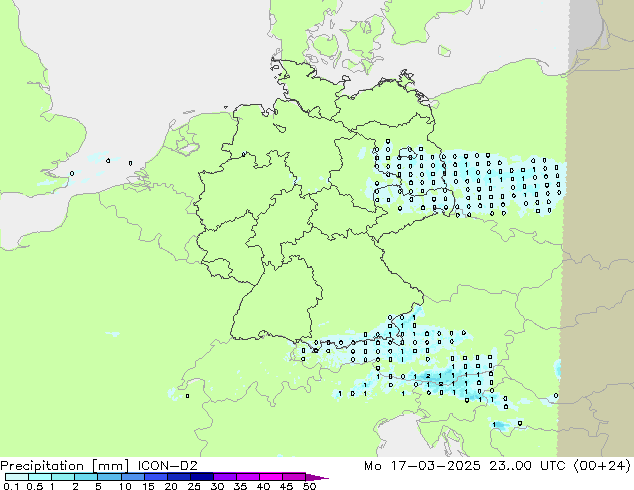Click the '(00+24)' forecast offset text

(602, 466)
